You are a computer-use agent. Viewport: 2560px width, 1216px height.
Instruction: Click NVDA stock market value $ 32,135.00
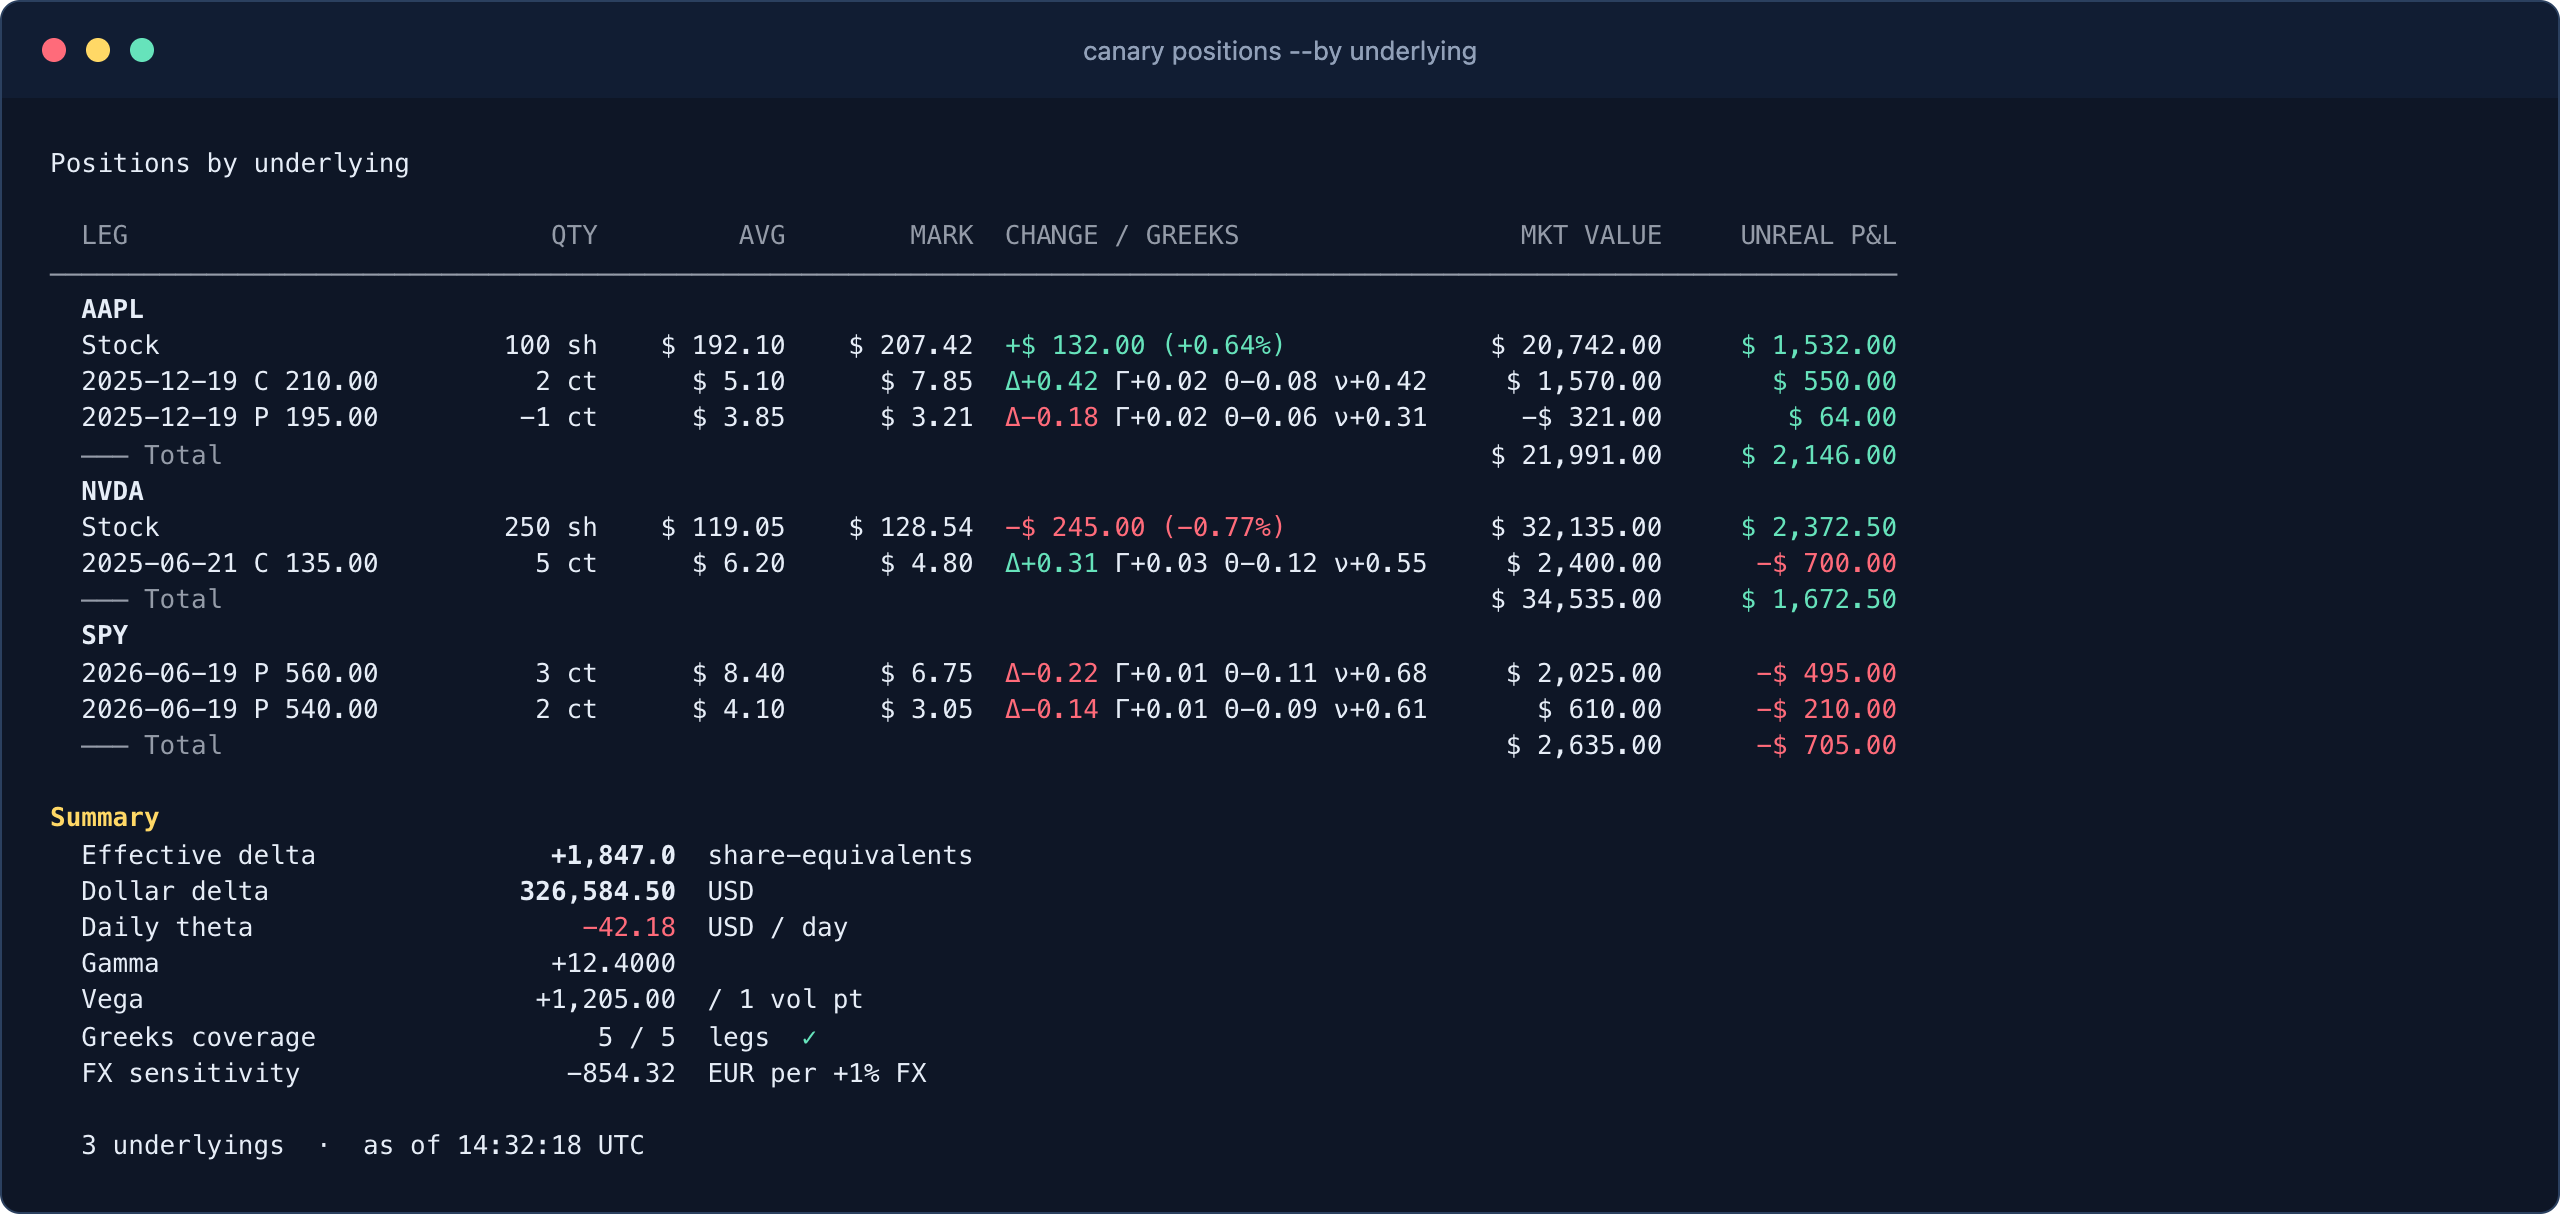coord(1576,527)
